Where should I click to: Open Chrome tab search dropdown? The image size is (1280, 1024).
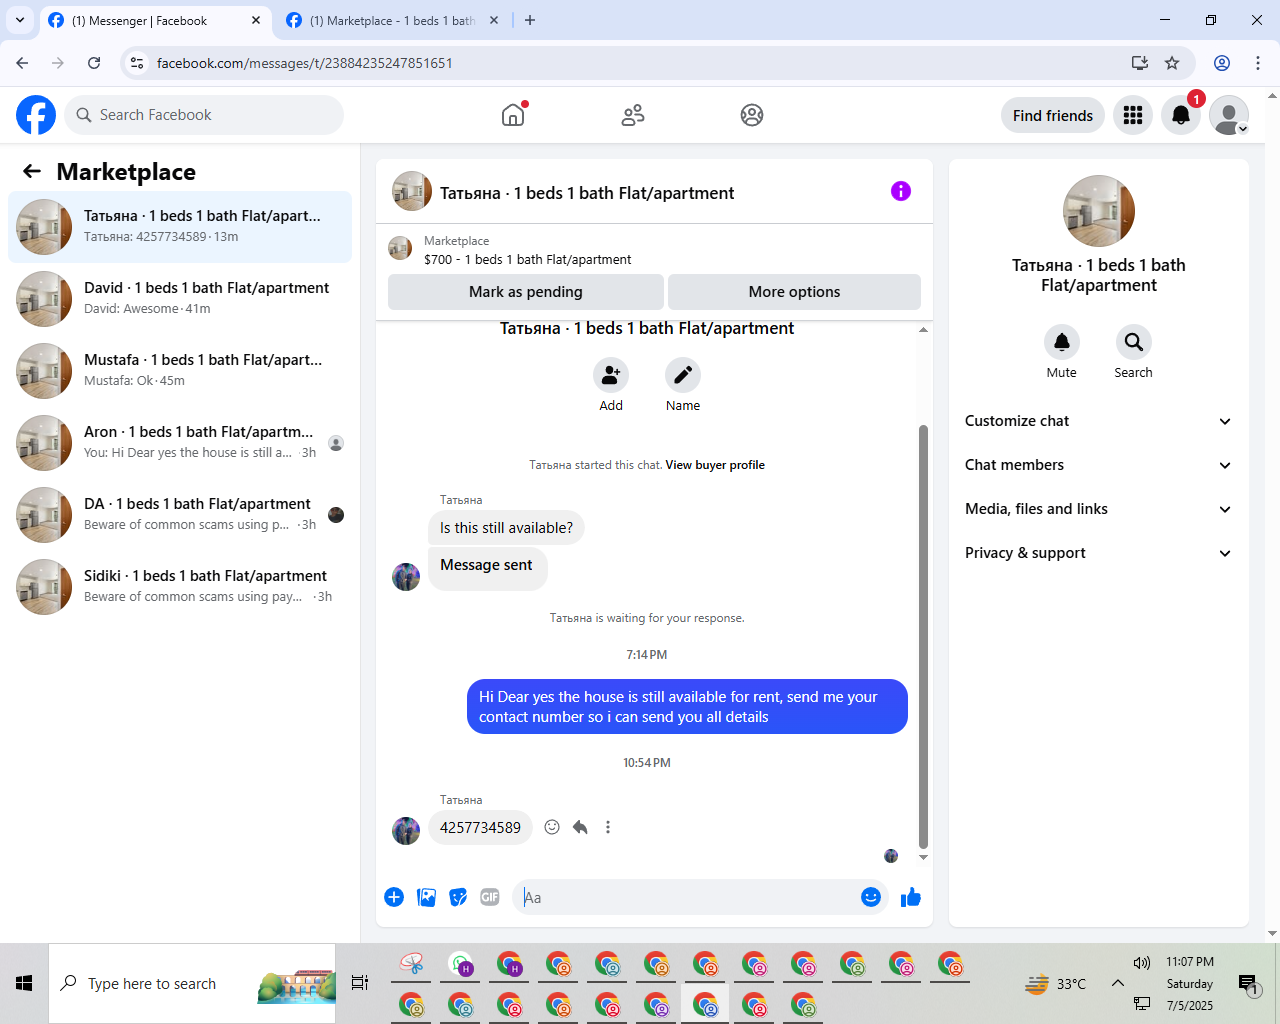coord(20,20)
